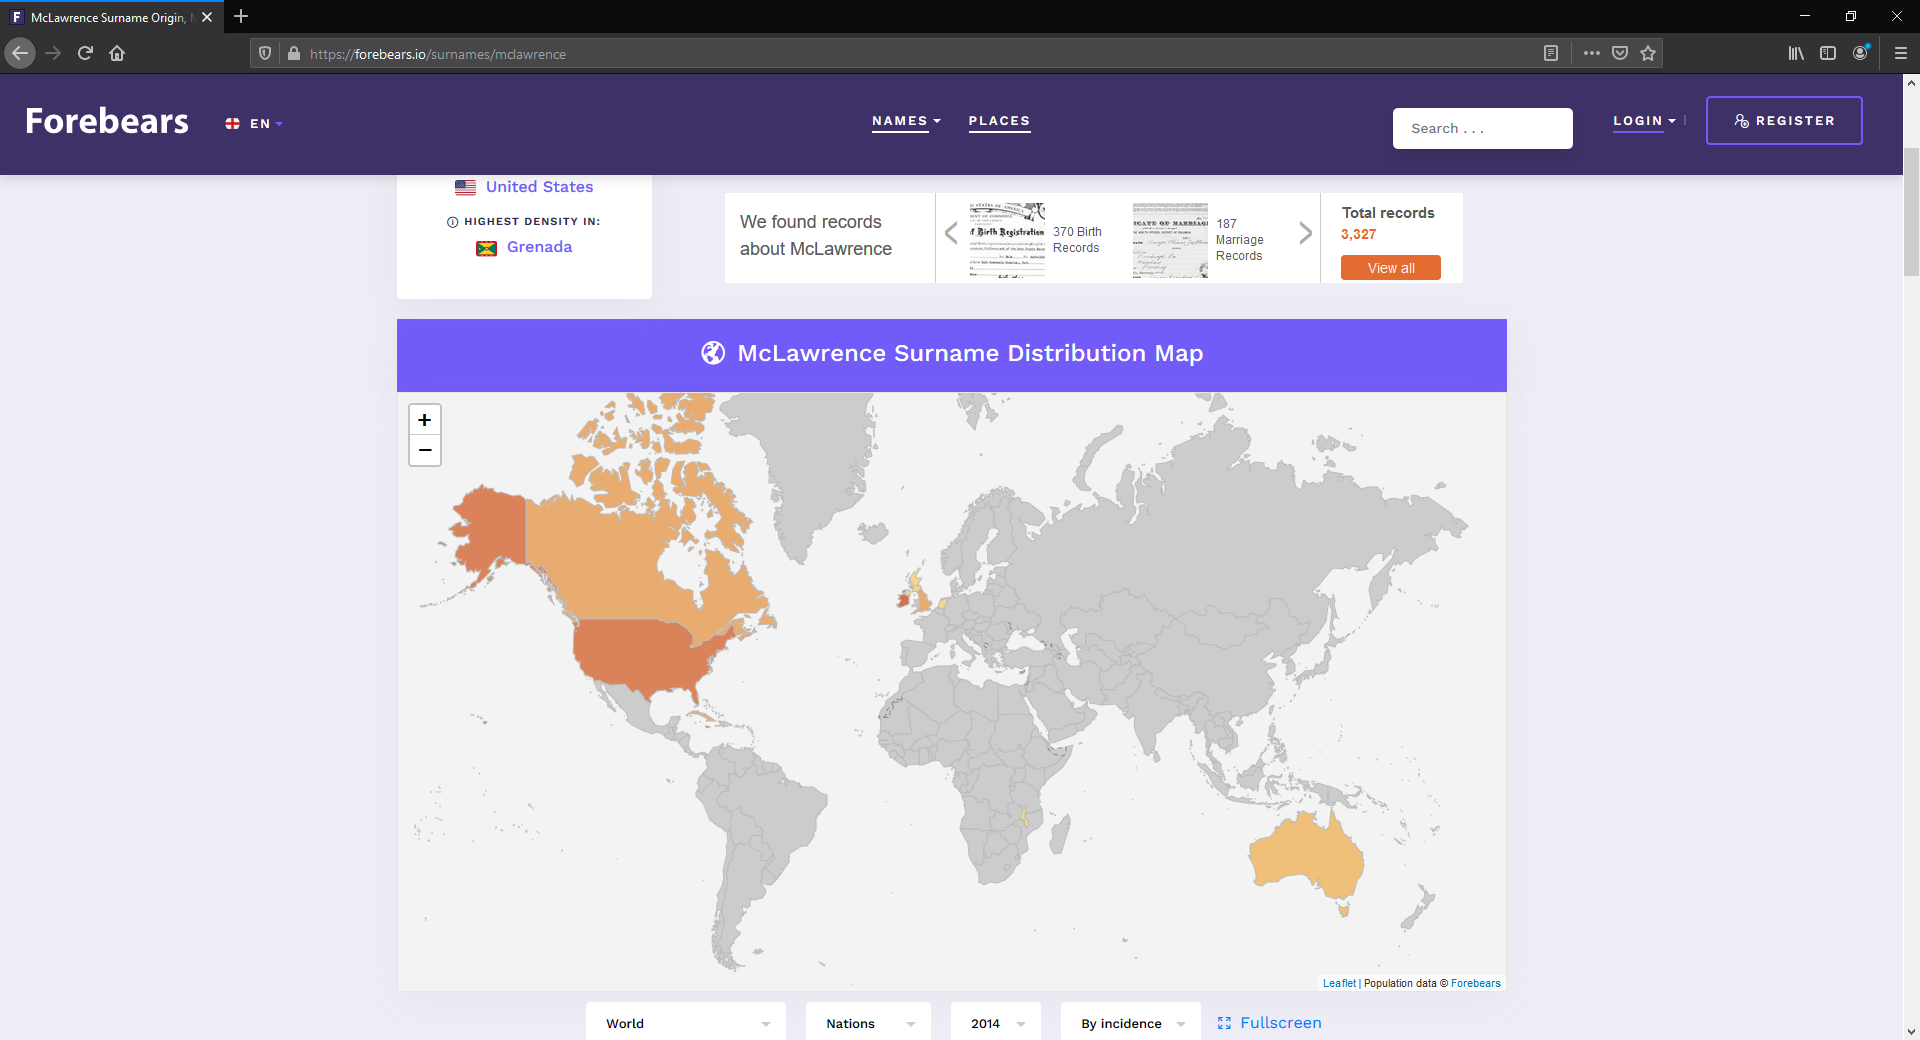Click the 187 Marriage Records text

(1240, 240)
